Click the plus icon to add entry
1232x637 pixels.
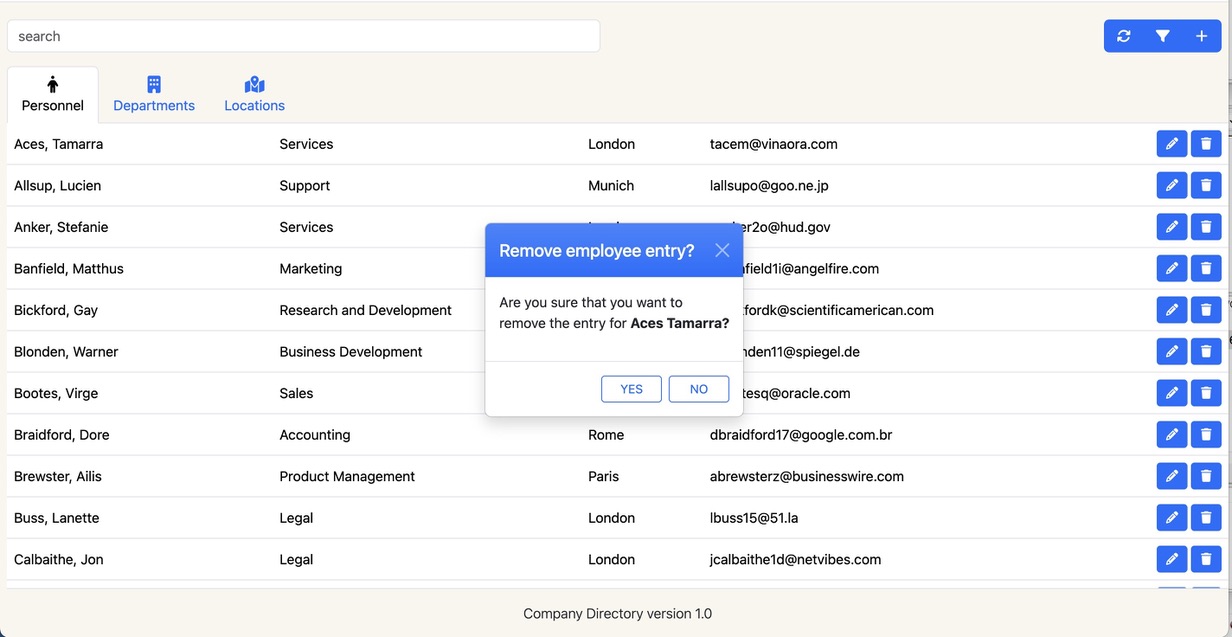pyautogui.click(x=1201, y=36)
